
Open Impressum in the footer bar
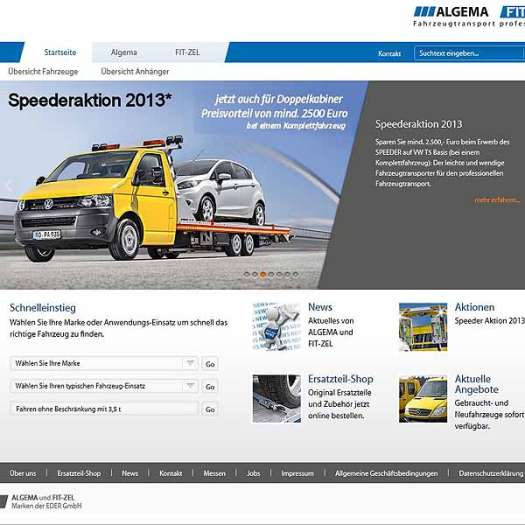[298, 473]
